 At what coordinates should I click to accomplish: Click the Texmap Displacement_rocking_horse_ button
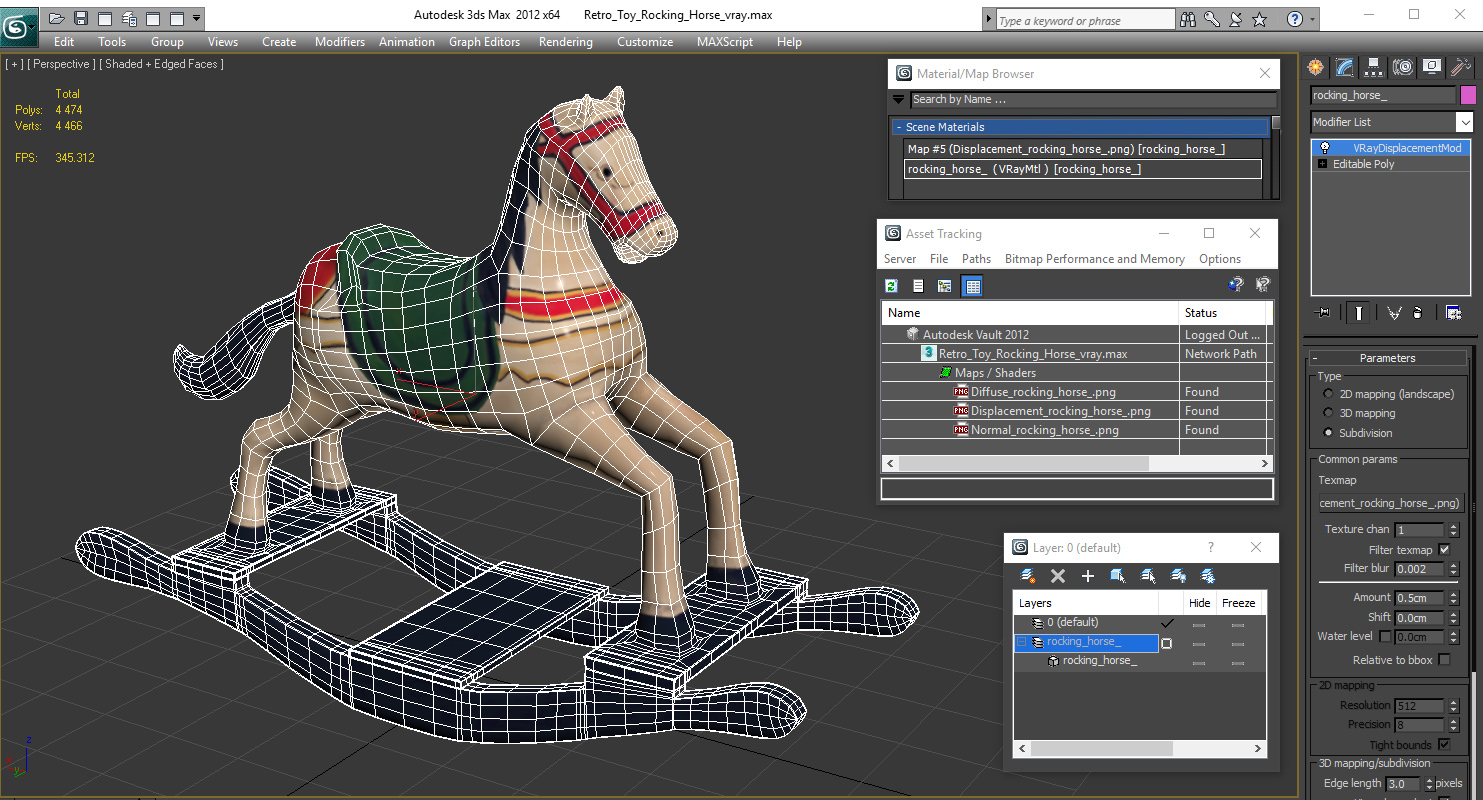[x=1389, y=503]
